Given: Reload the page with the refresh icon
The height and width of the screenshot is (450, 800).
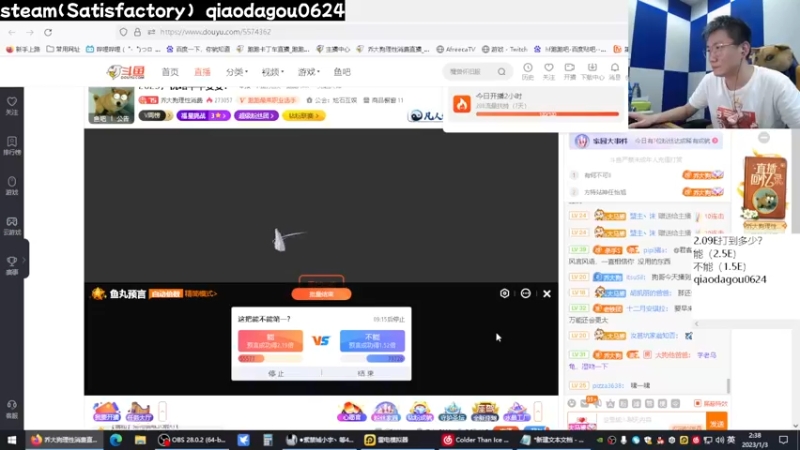Looking at the screenshot, I should pyautogui.click(x=48, y=32).
